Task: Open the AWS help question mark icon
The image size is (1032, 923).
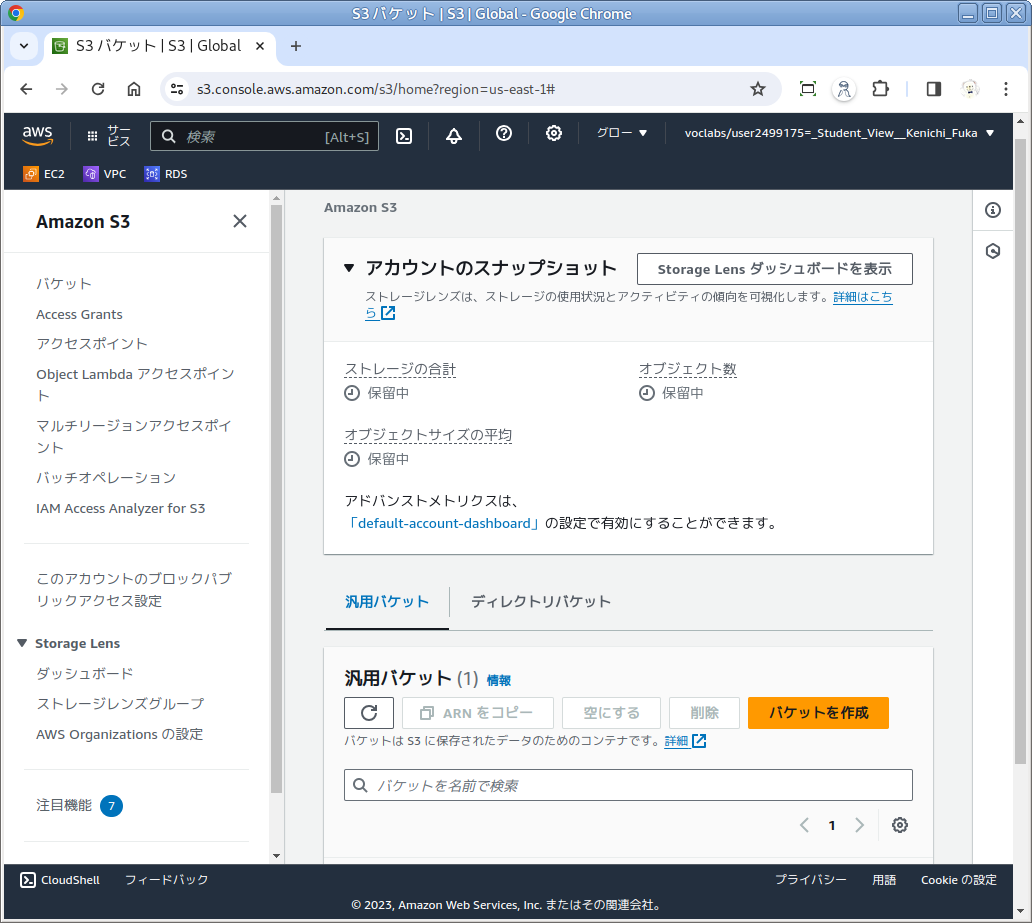Action: [504, 134]
